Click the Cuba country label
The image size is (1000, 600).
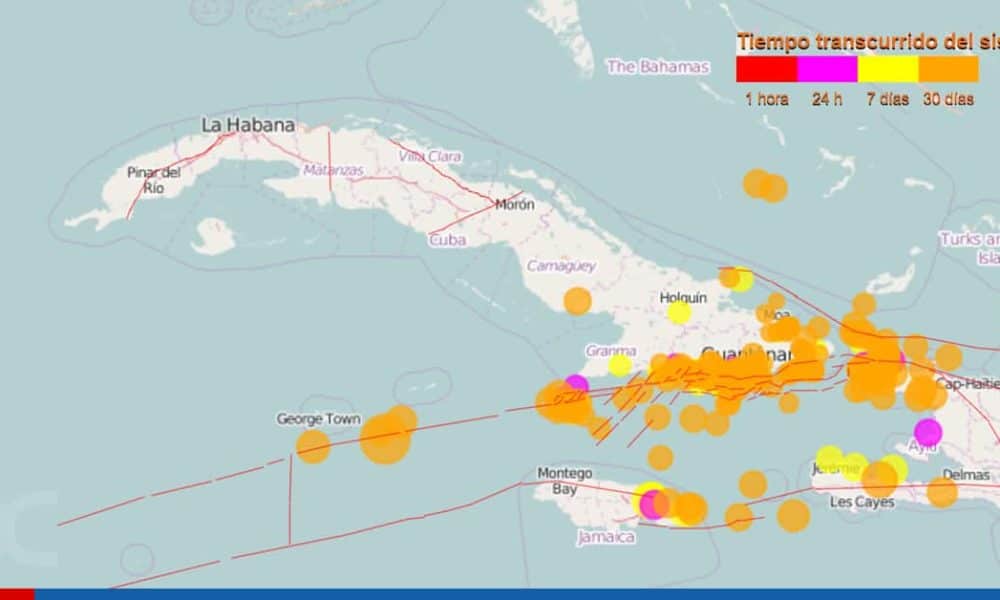pyautogui.click(x=448, y=240)
